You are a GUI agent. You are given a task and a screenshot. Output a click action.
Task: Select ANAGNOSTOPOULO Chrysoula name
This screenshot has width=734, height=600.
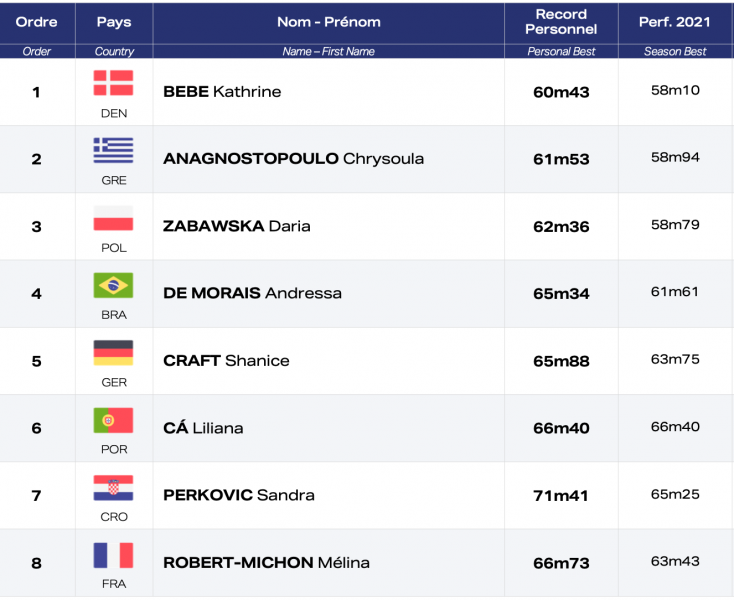[x=293, y=159]
